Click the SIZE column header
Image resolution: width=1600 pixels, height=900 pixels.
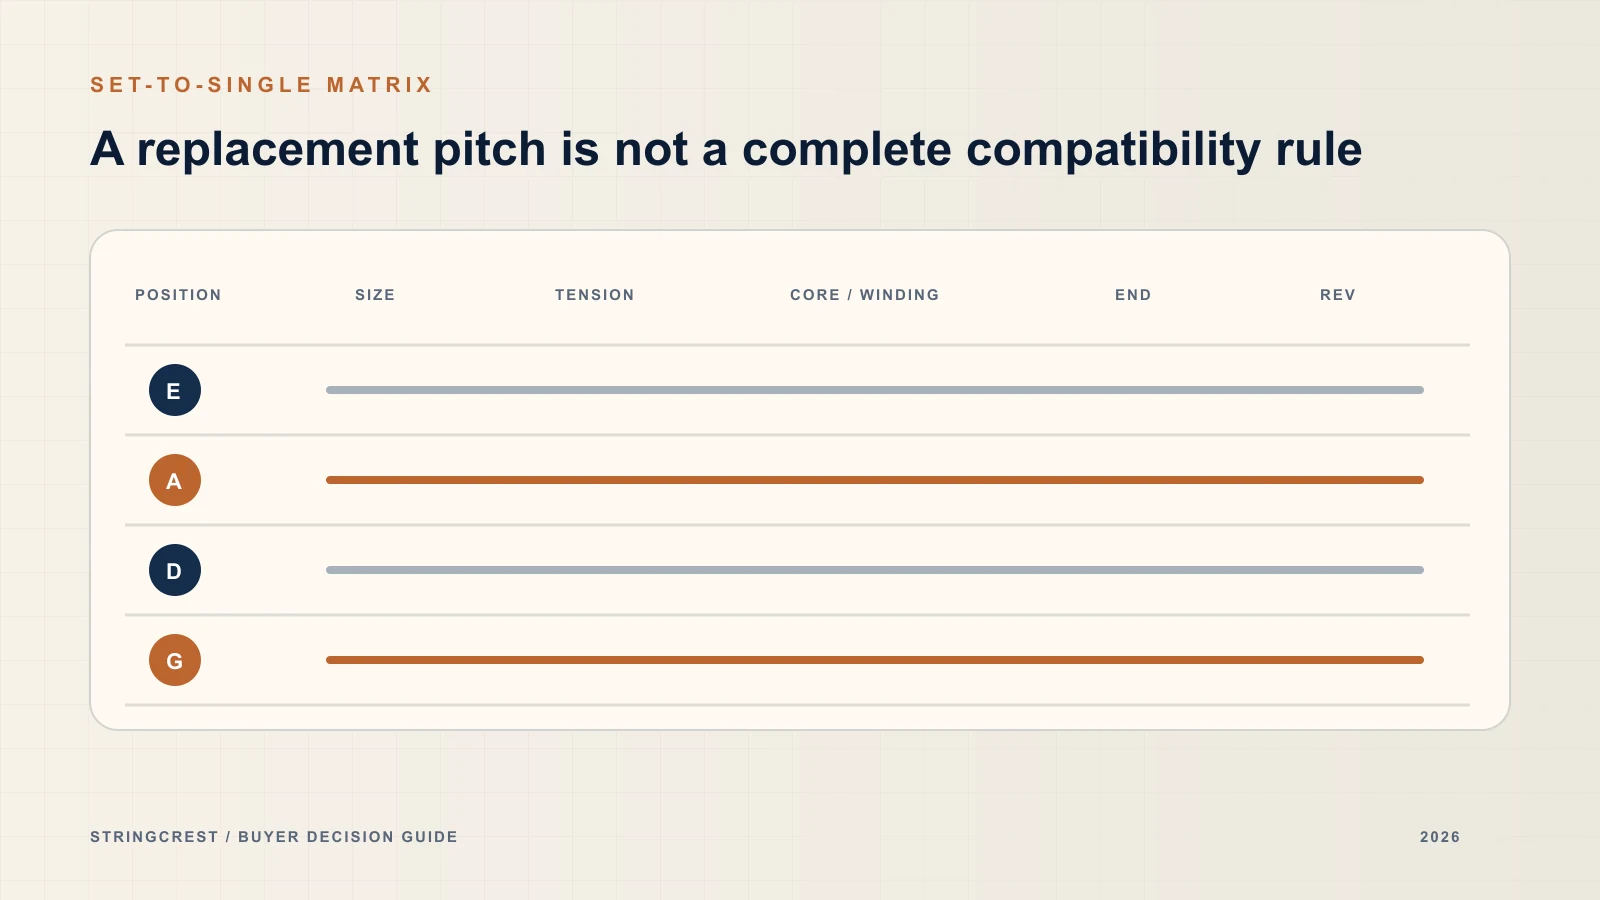(375, 295)
